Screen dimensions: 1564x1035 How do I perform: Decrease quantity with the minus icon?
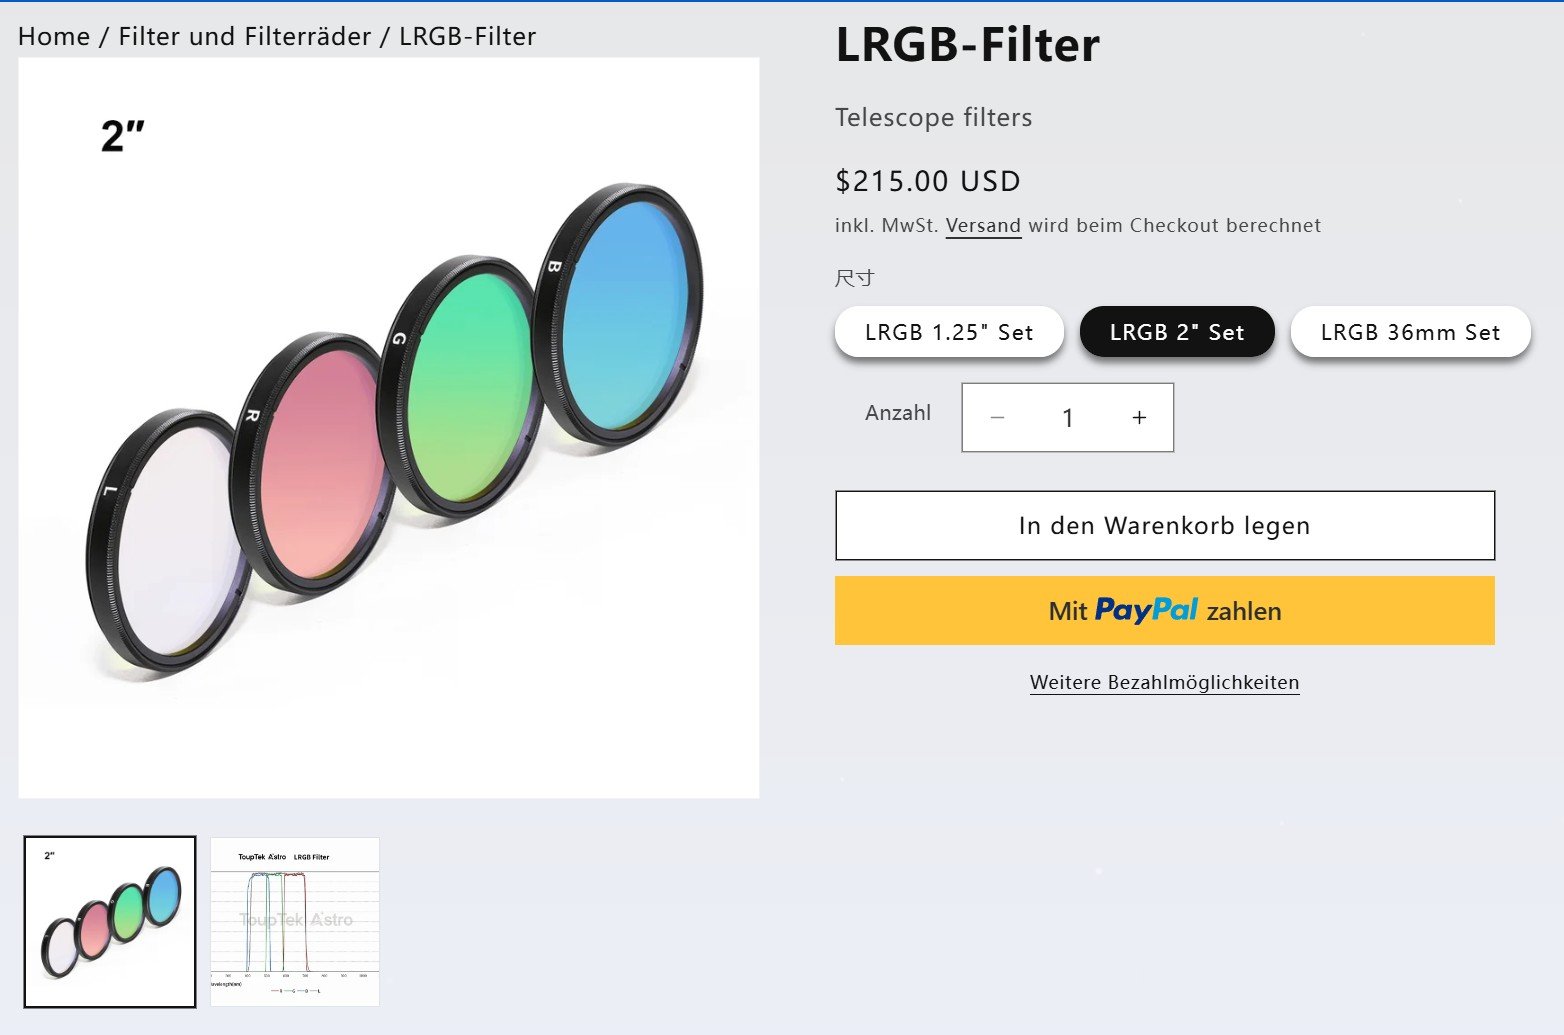[997, 418]
